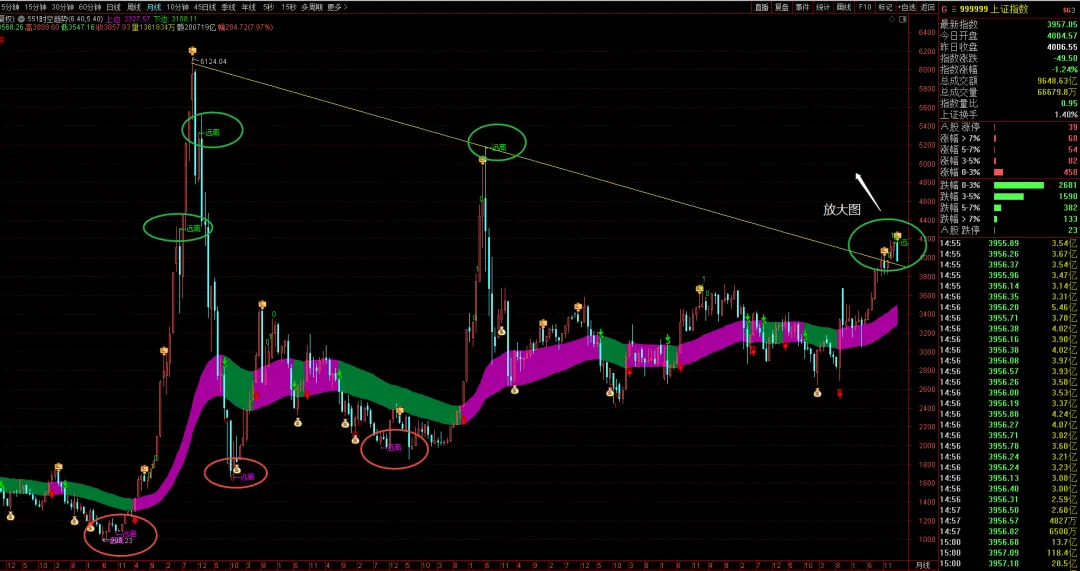The height and width of the screenshot is (571, 1080).
Task: Click the tick row 3956.68 13.7亿
Action: [x=1009, y=542]
